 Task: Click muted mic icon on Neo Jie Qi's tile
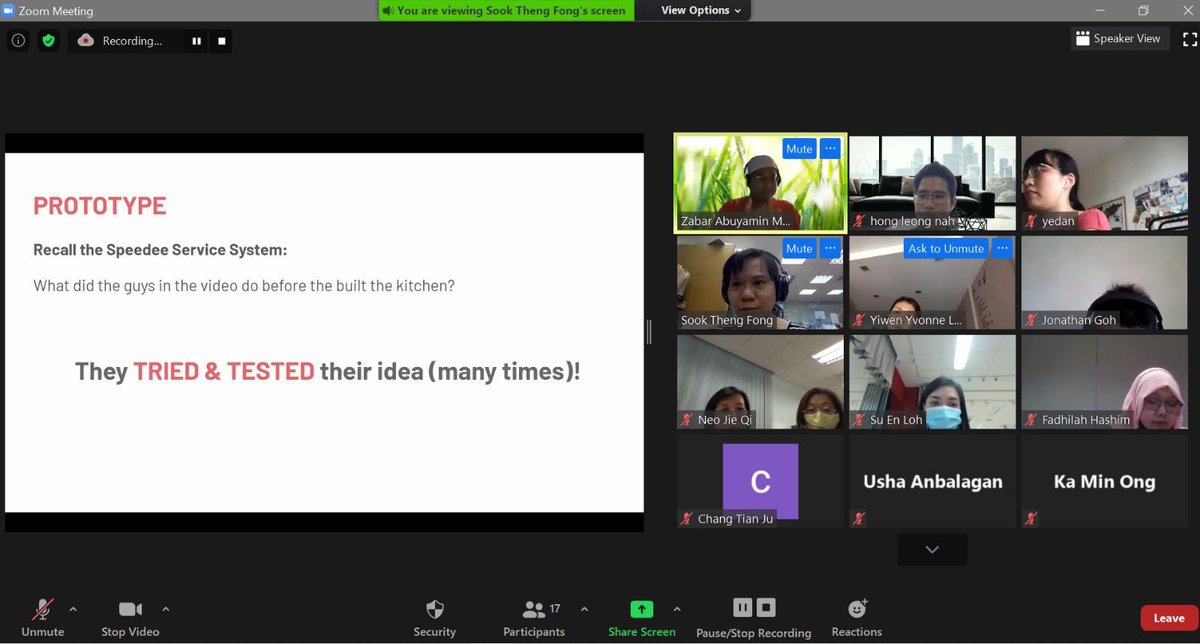(x=688, y=420)
